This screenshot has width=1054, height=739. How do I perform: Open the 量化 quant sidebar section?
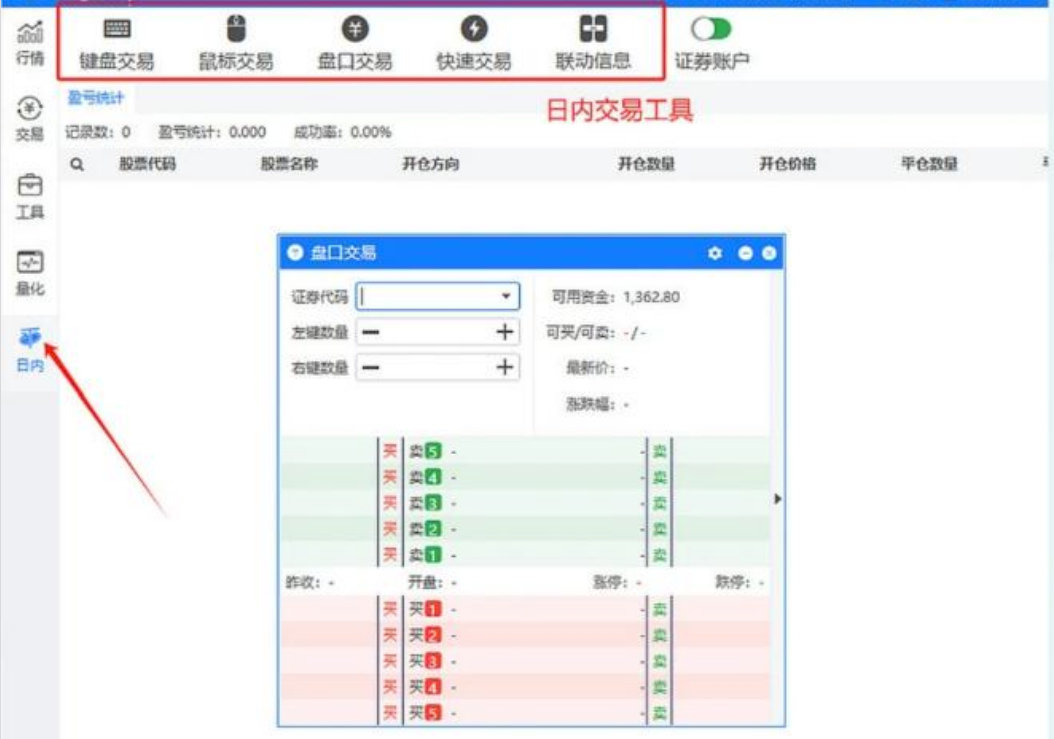(x=30, y=272)
